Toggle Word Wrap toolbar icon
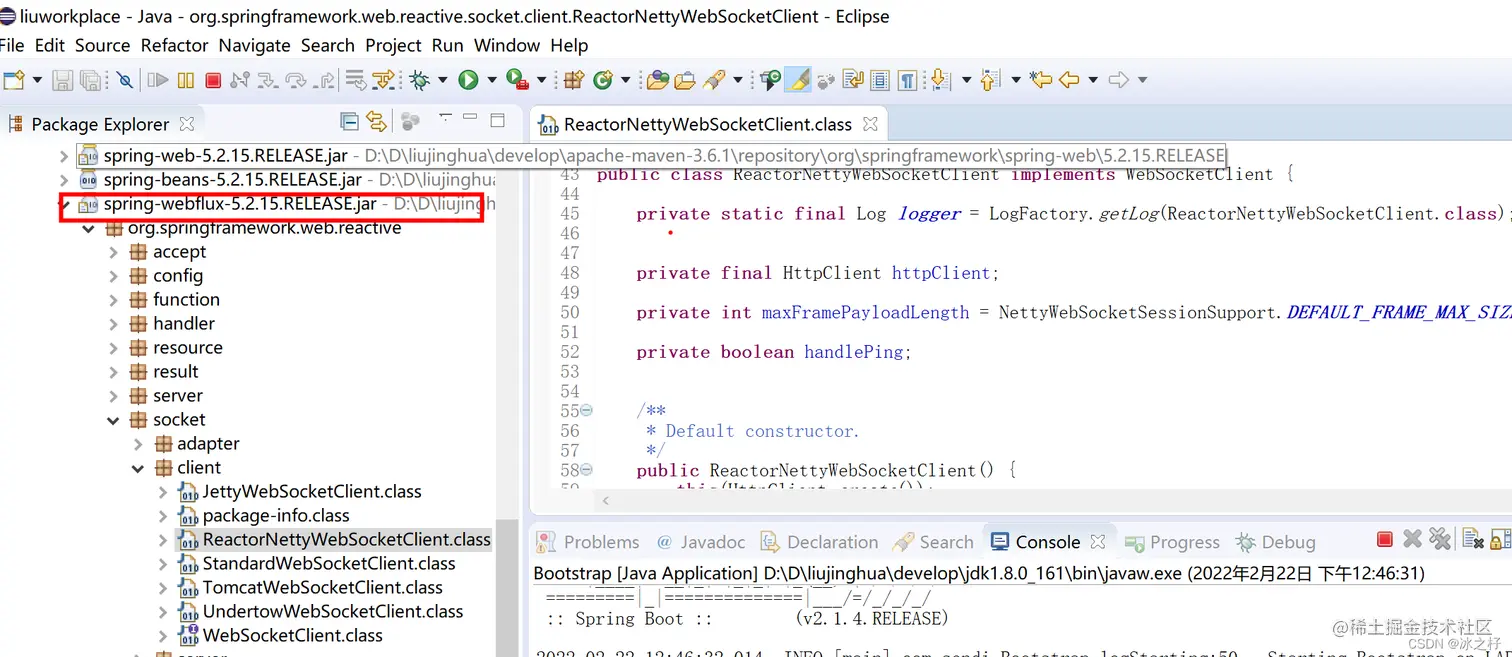Viewport: 1512px width, 657px height. 853,80
